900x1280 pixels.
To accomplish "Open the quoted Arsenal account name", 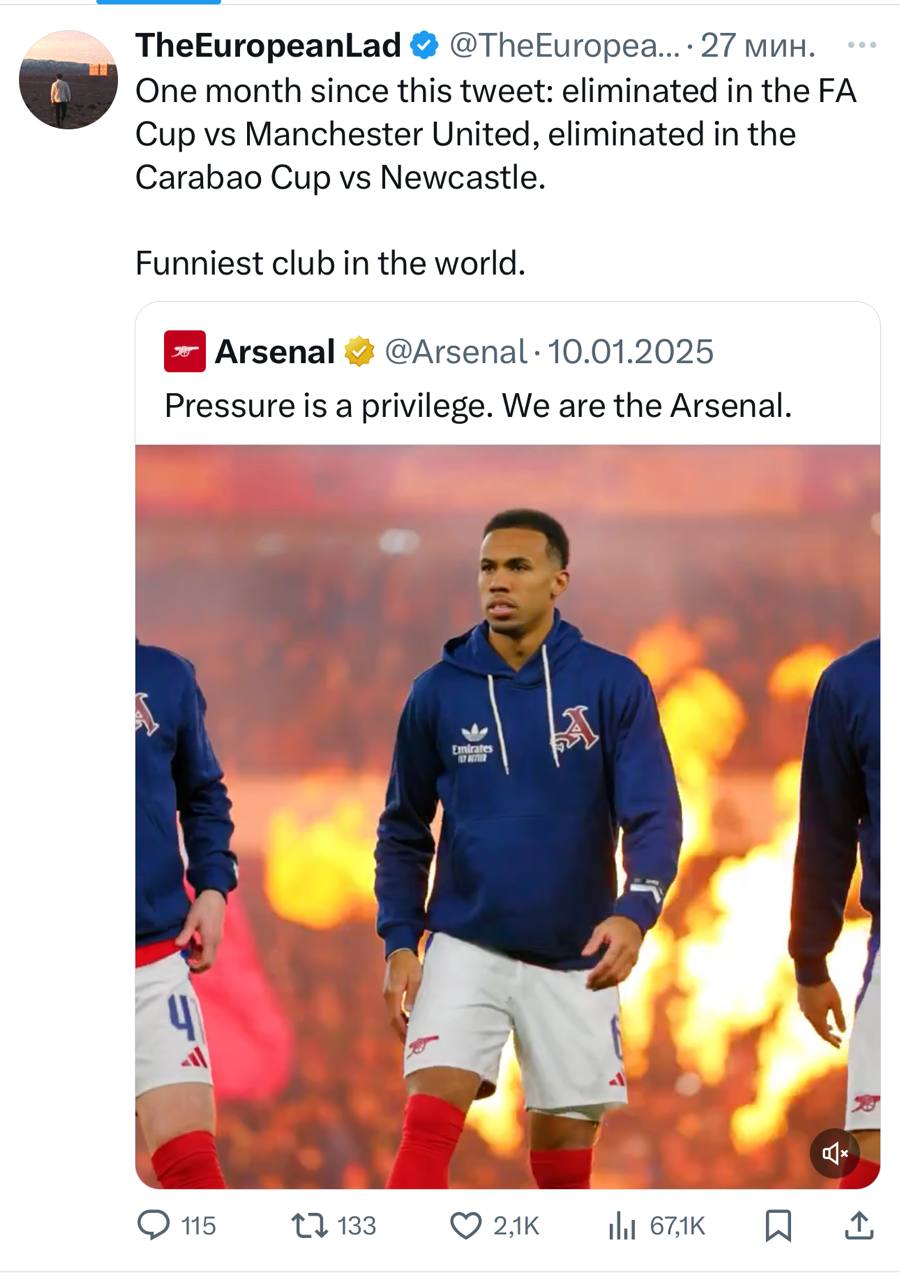I will 274,351.
